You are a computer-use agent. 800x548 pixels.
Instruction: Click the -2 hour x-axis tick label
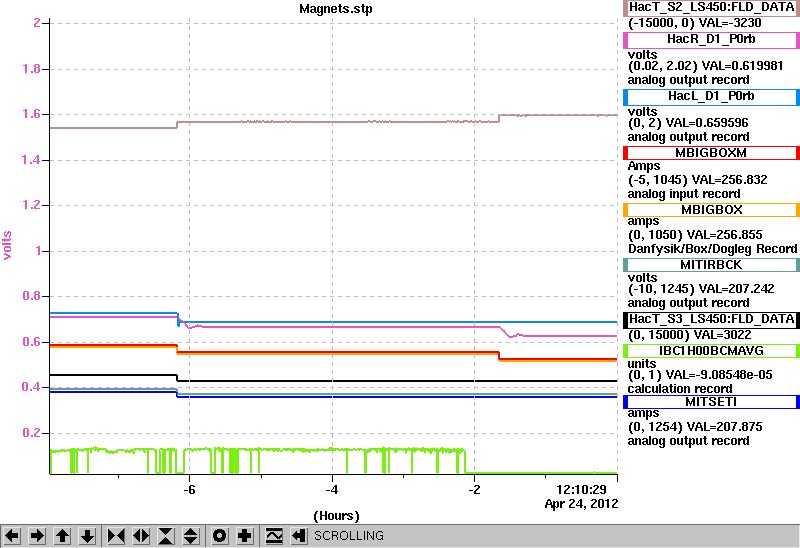tap(474, 490)
